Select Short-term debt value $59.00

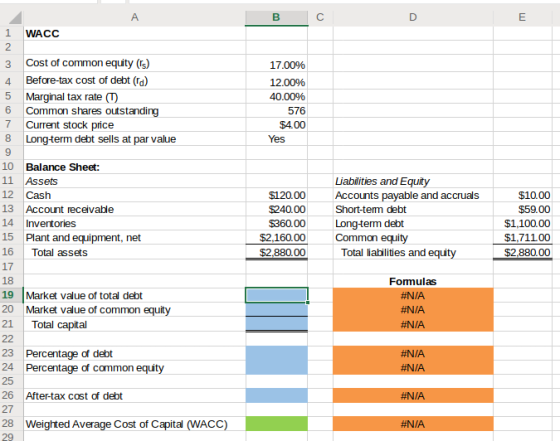click(x=522, y=209)
